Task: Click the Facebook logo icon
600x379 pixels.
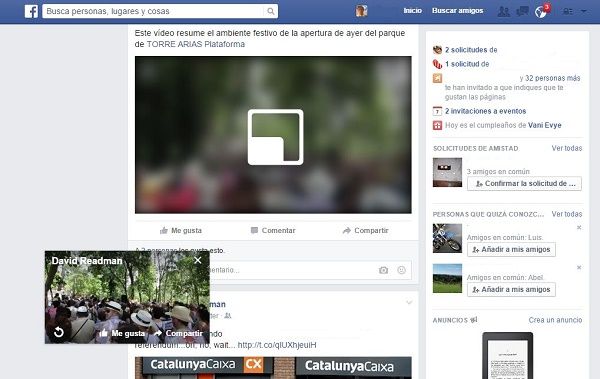Action: point(31,11)
